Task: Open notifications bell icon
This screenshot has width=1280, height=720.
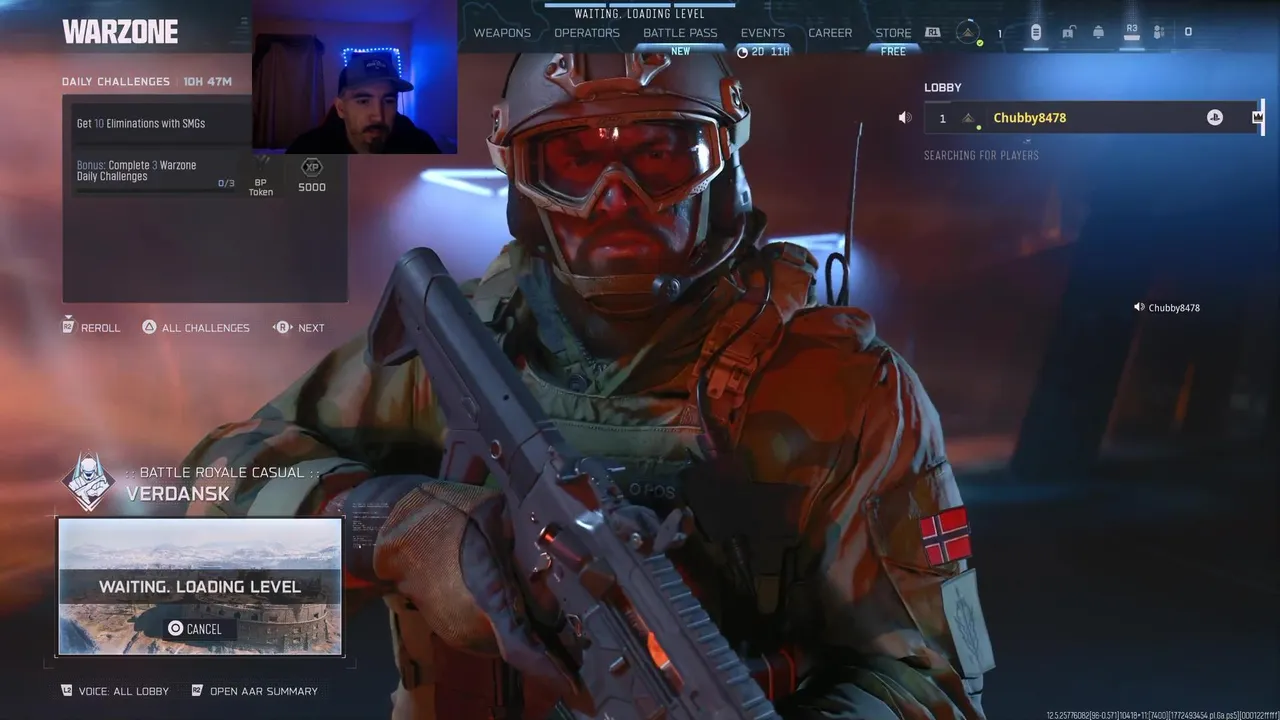Action: pyautogui.click(x=1098, y=33)
